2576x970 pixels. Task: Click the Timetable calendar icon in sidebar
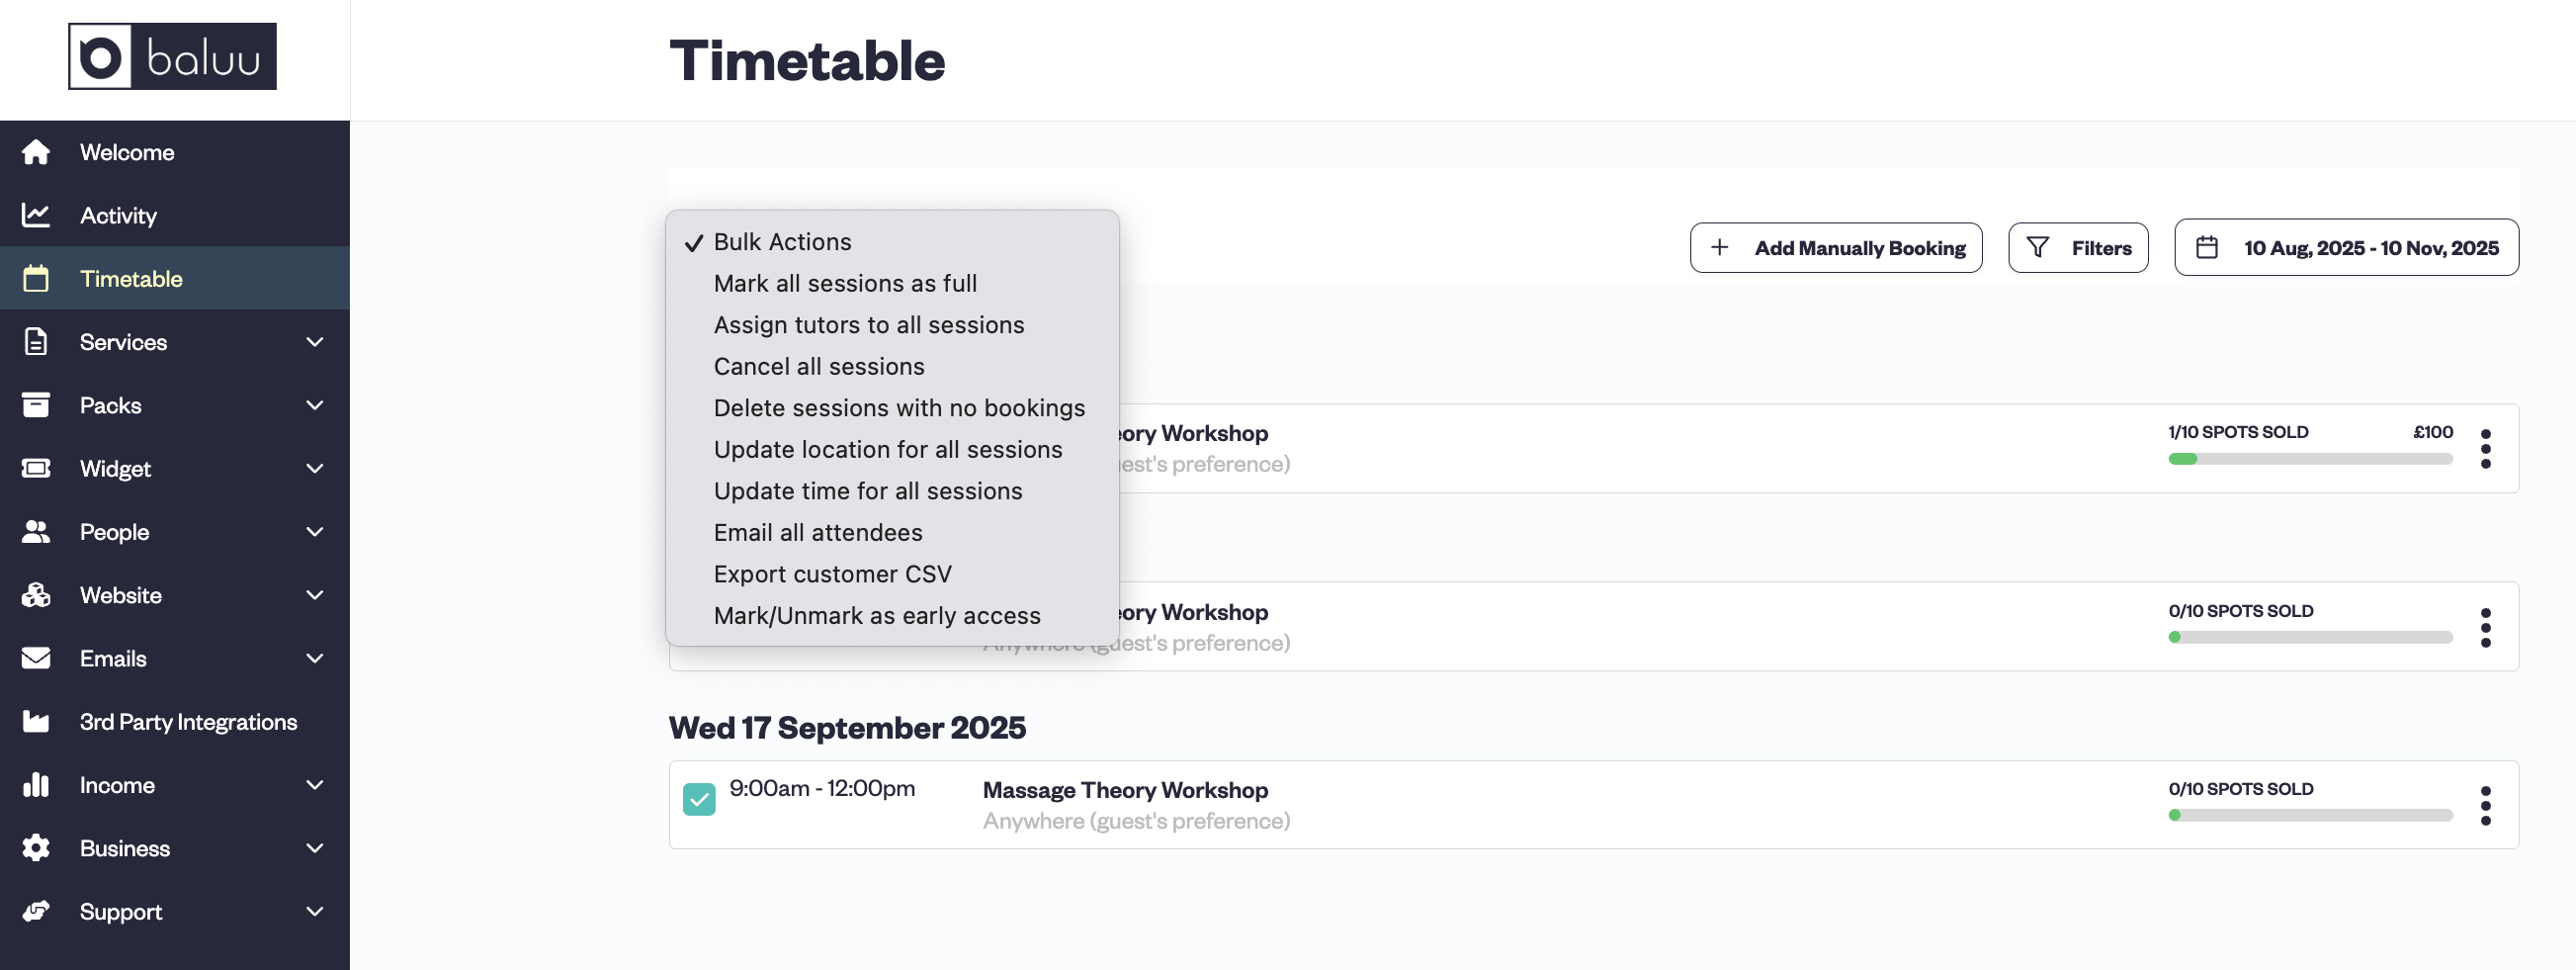click(x=36, y=278)
